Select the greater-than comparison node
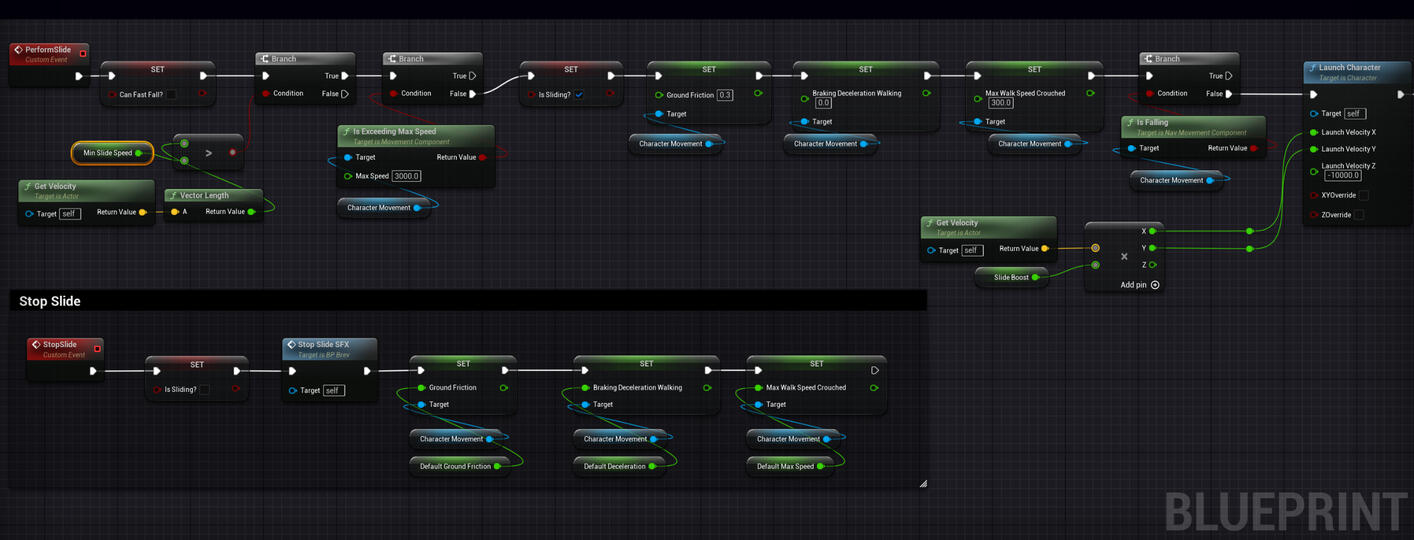The width and height of the screenshot is (1414, 540). tap(208, 153)
